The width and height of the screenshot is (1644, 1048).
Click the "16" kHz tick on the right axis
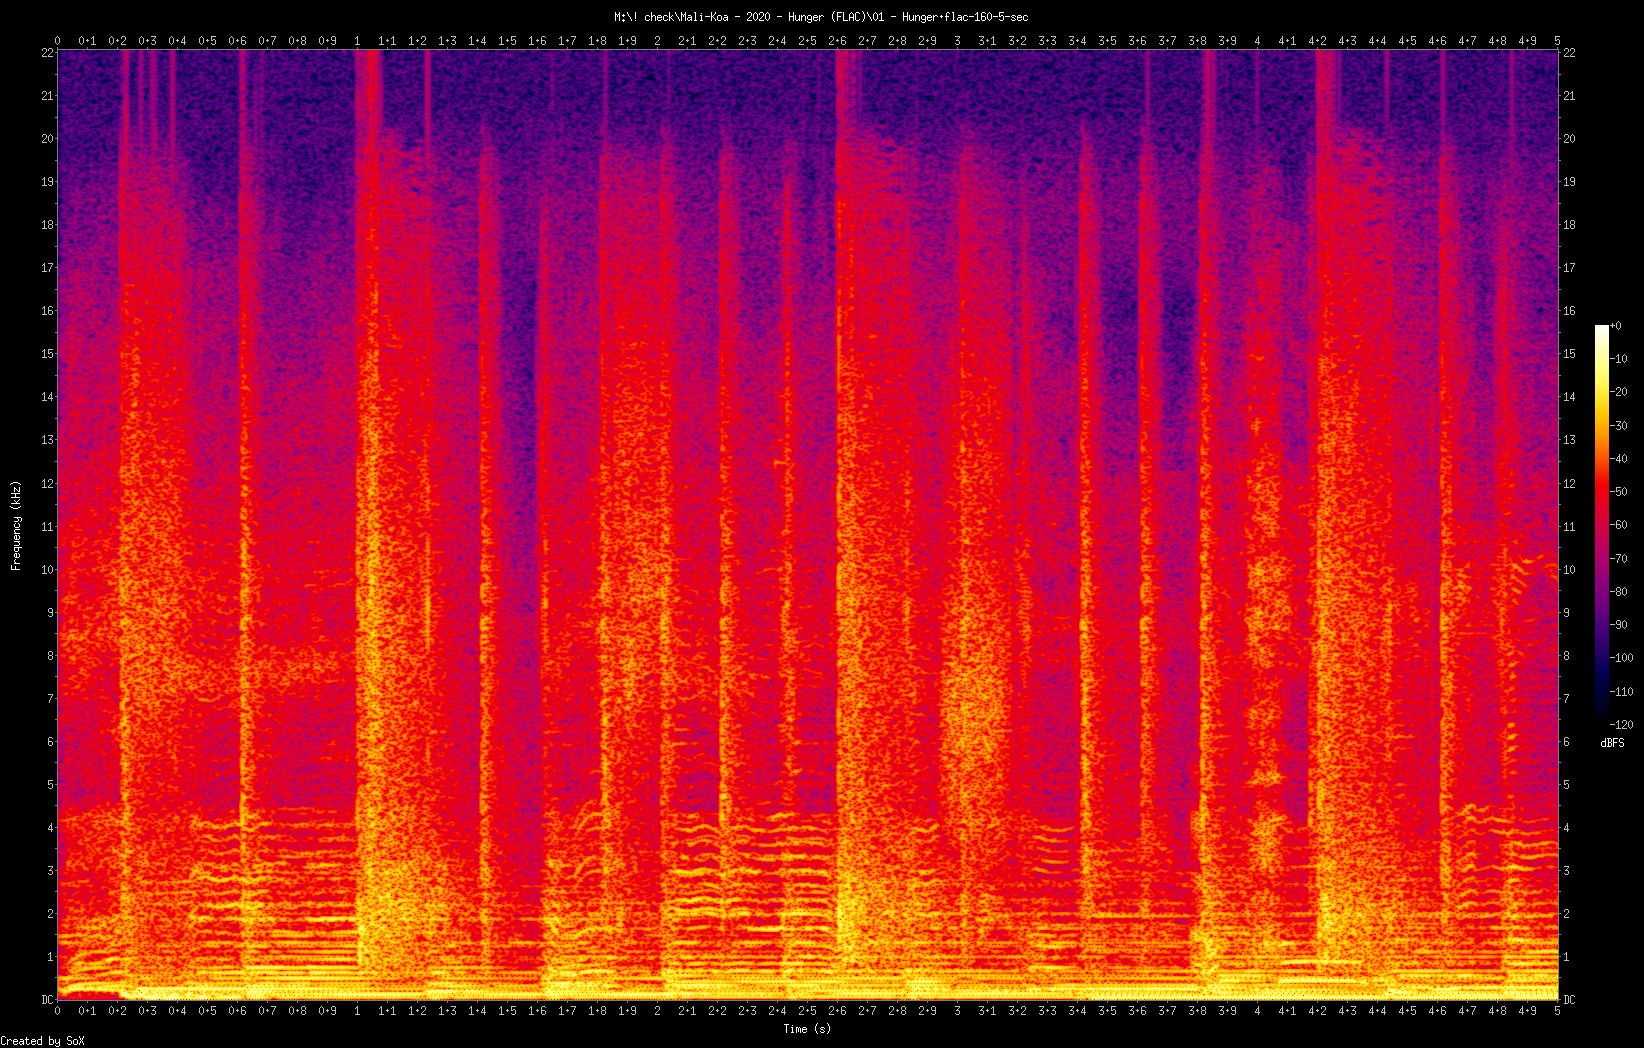pos(1569,311)
